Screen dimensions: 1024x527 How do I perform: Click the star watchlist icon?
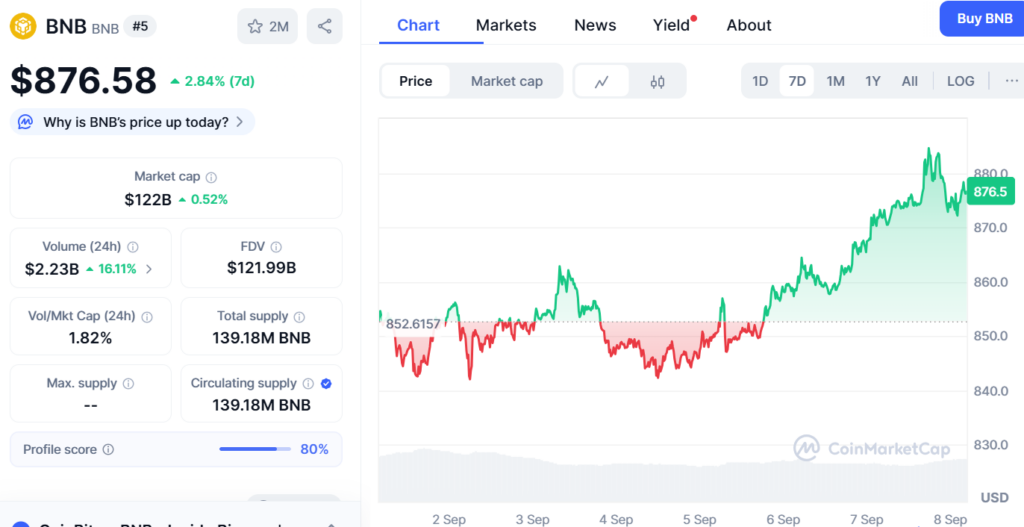click(257, 27)
